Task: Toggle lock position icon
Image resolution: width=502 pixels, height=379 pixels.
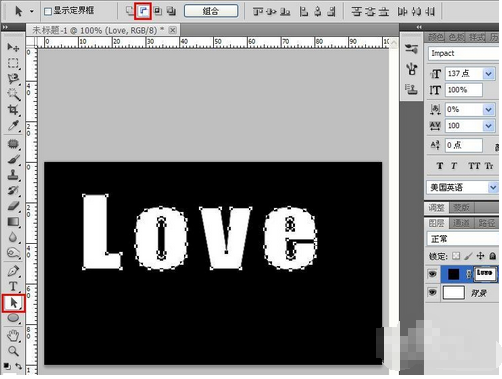Action: tap(480, 256)
